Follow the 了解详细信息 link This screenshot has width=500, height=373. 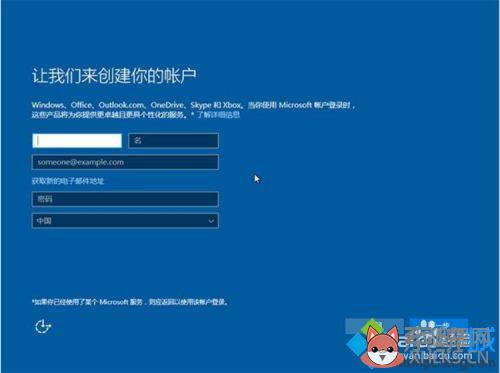(218, 115)
